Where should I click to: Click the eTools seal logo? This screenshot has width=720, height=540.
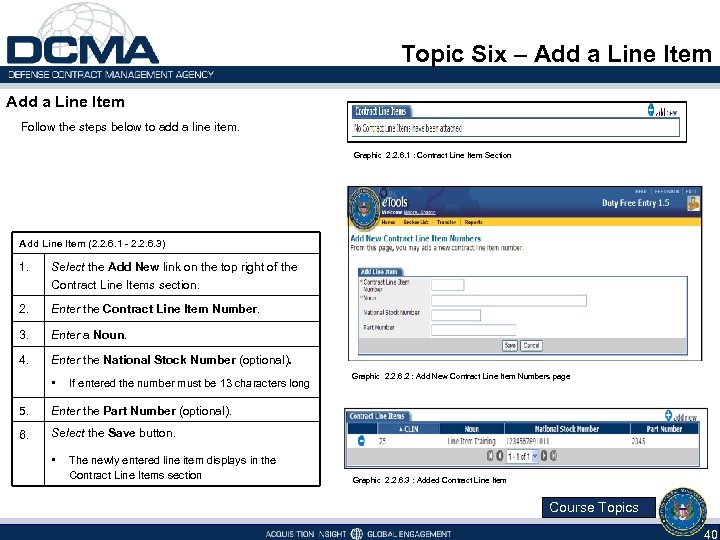(x=364, y=209)
